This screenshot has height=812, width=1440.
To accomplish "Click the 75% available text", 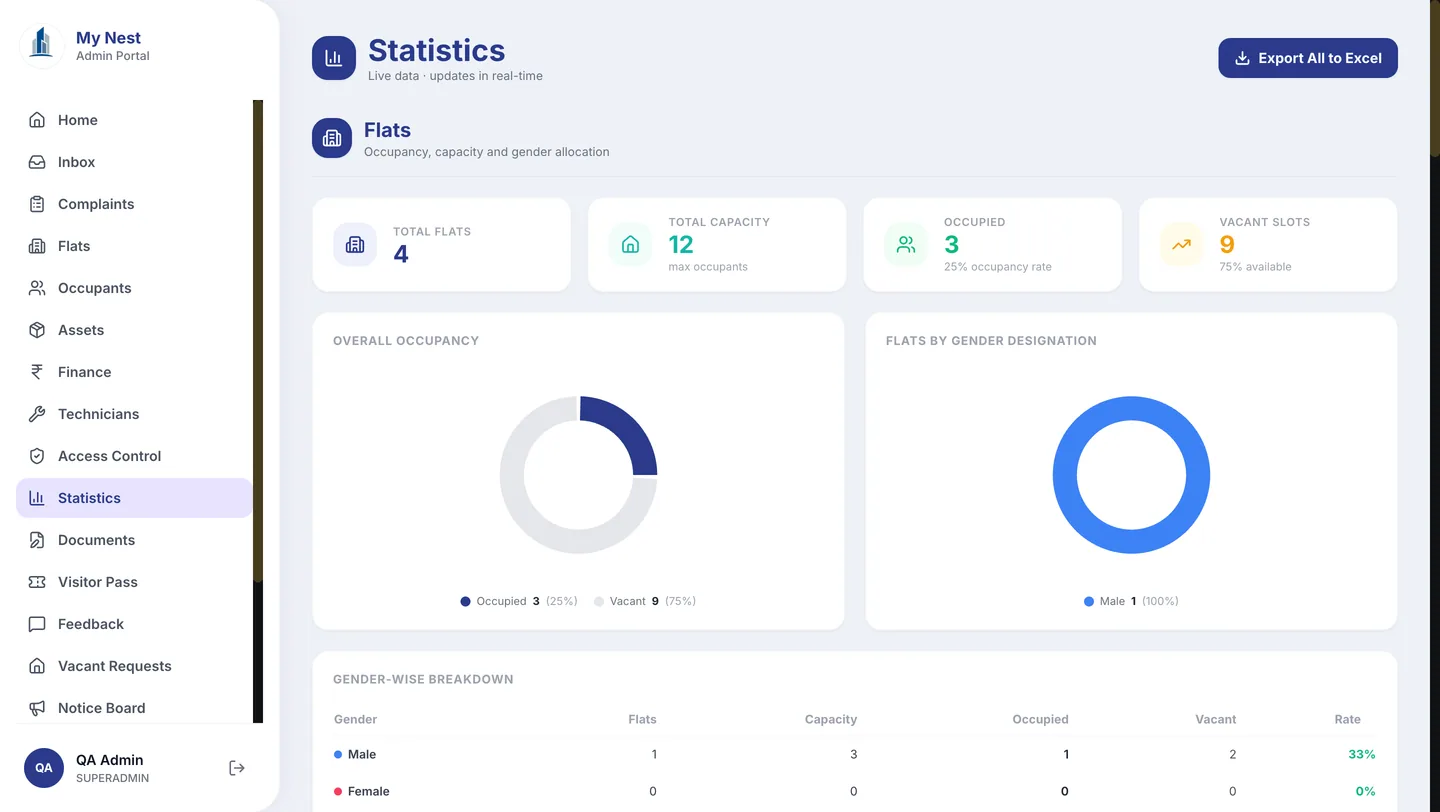I will 1255,267.
